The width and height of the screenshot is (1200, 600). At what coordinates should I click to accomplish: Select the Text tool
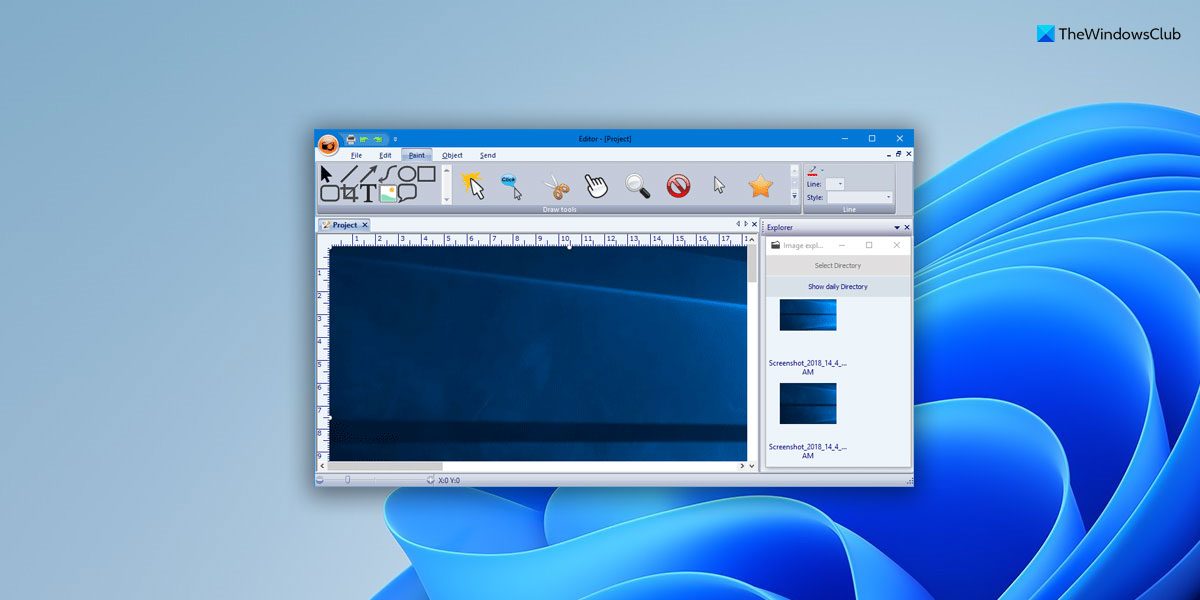pyautogui.click(x=368, y=194)
